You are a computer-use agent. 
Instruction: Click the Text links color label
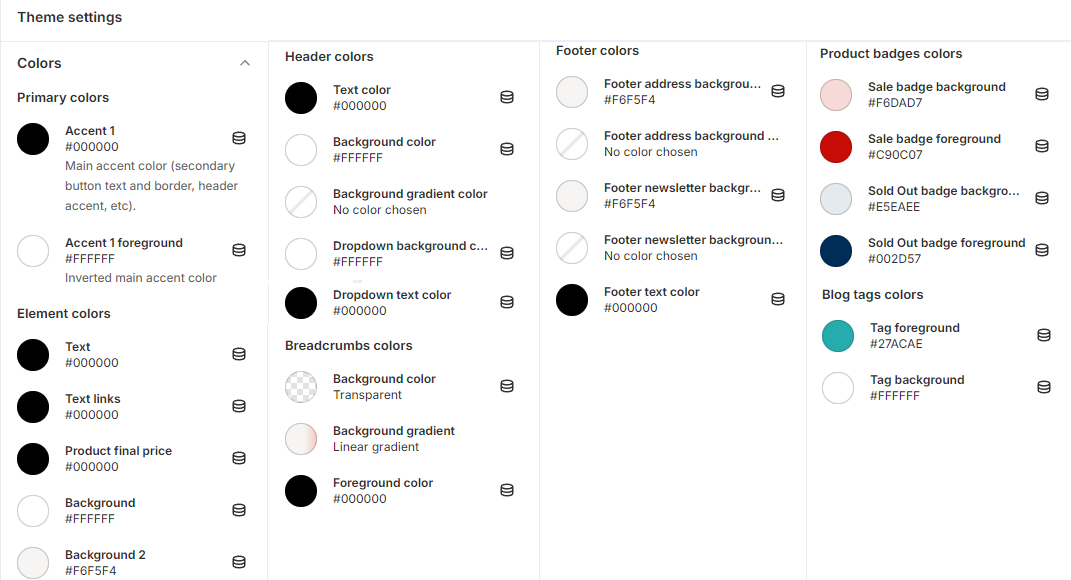[x=93, y=399]
